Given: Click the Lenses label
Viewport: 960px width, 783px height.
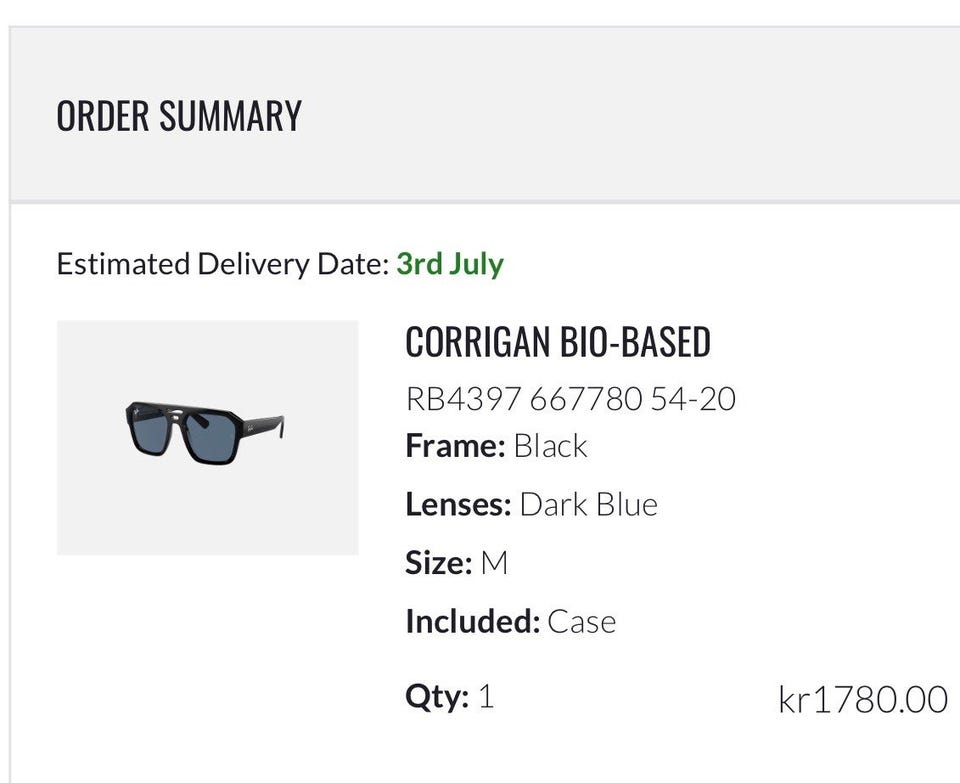Looking at the screenshot, I should [458, 504].
